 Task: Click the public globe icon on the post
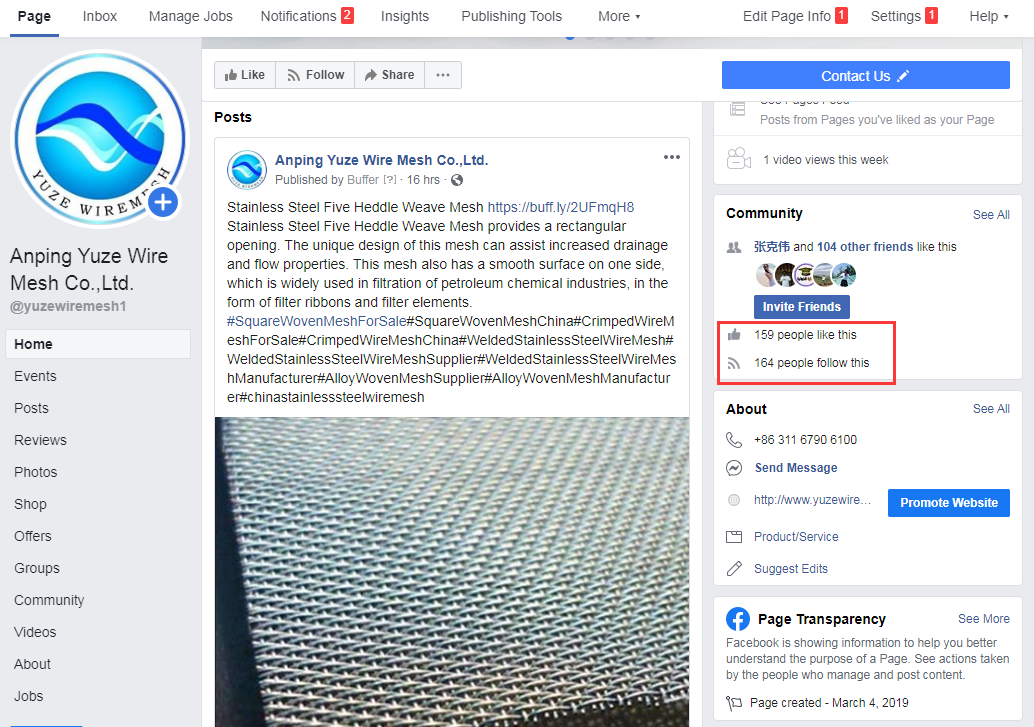point(457,180)
